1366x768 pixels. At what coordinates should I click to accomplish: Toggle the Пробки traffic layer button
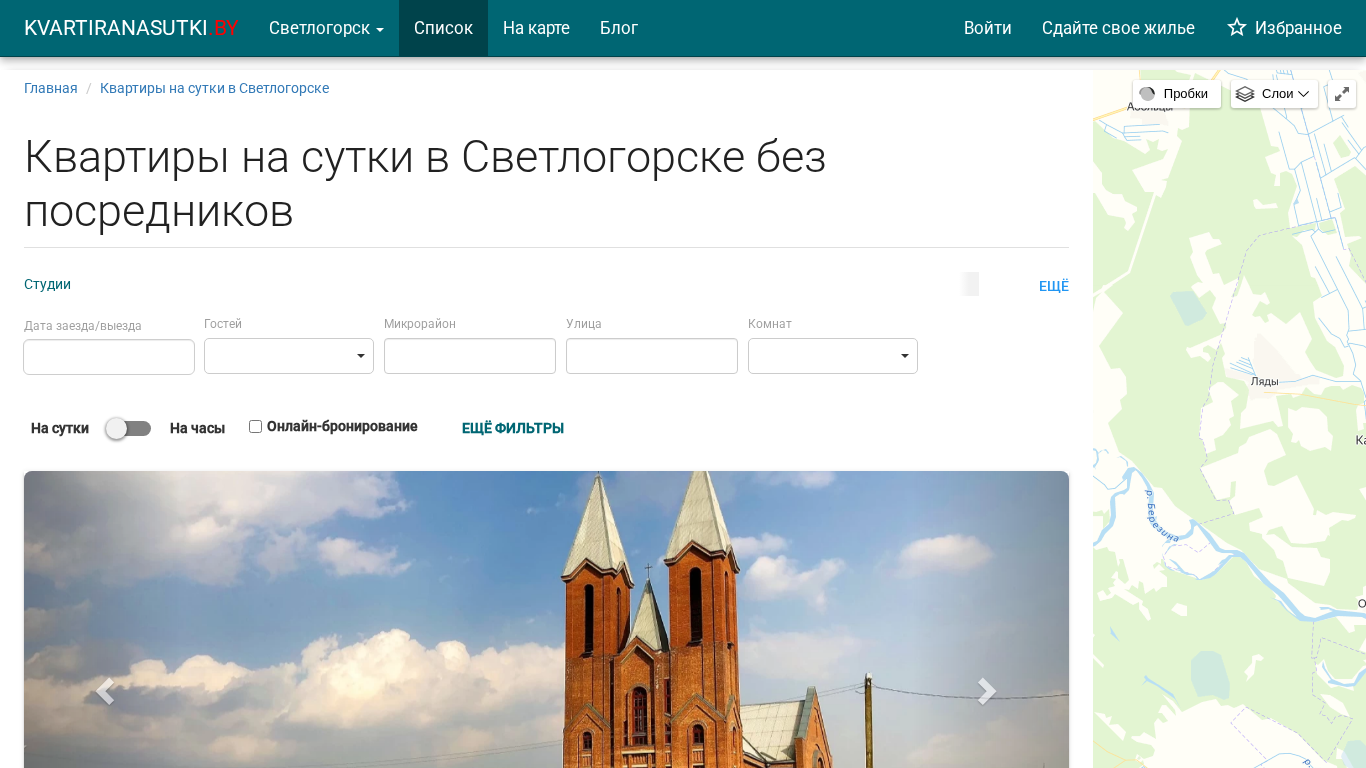1176,94
